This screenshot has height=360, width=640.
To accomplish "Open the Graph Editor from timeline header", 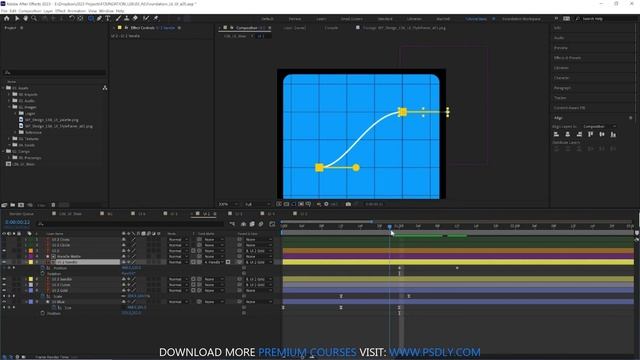I will 272,224.
